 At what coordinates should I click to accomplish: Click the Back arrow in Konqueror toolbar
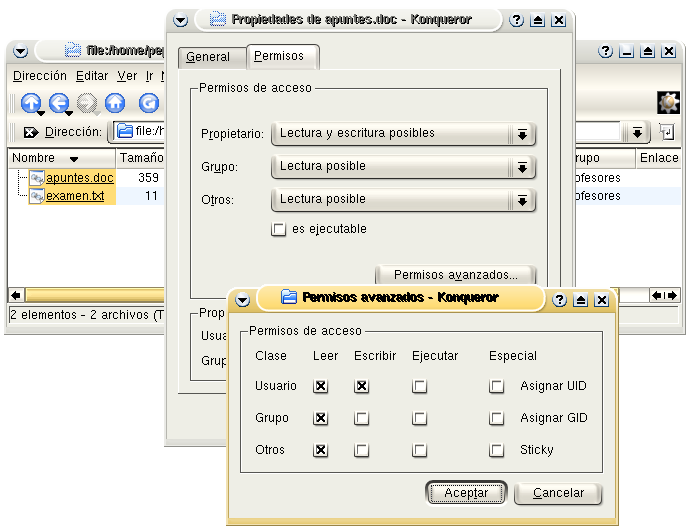[59, 102]
